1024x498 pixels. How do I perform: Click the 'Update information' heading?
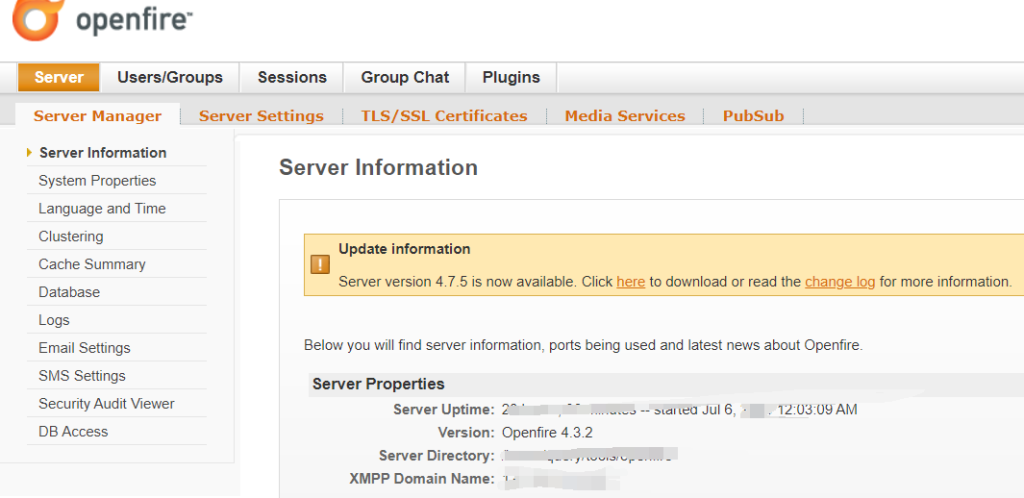click(404, 249)
